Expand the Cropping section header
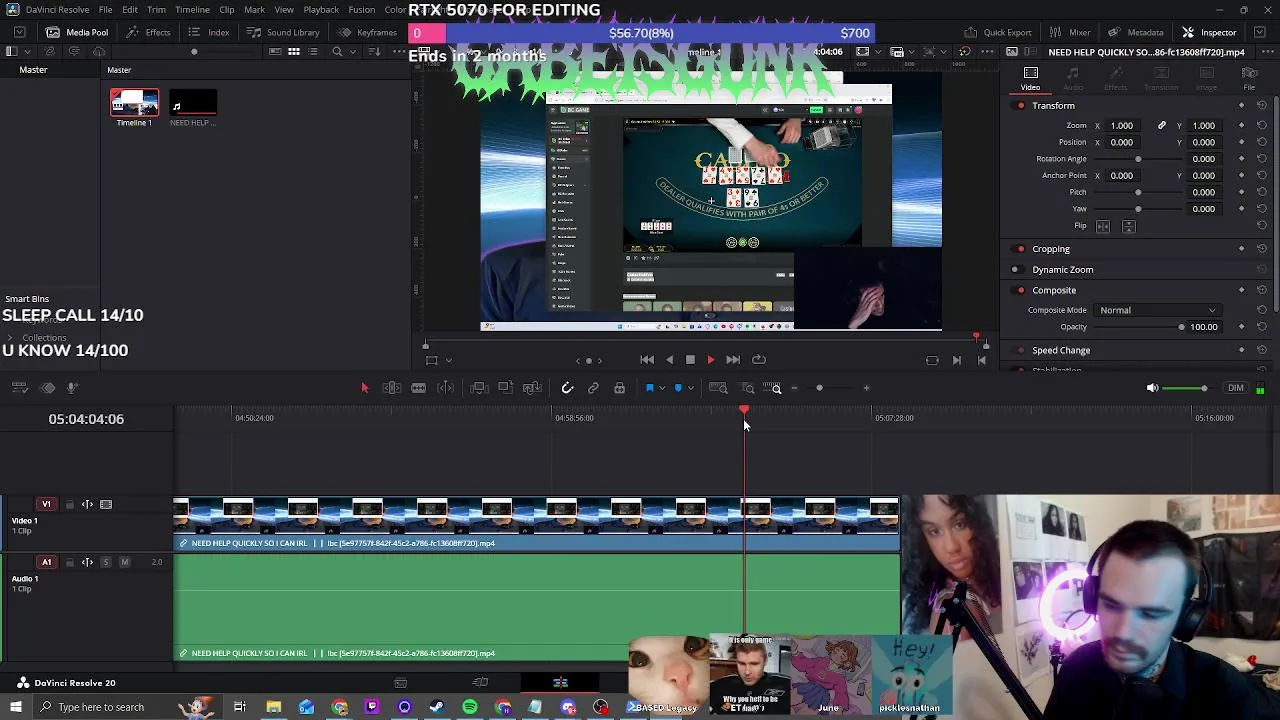The height and width of the screenshot is (720, 1280). (1051, 249)
